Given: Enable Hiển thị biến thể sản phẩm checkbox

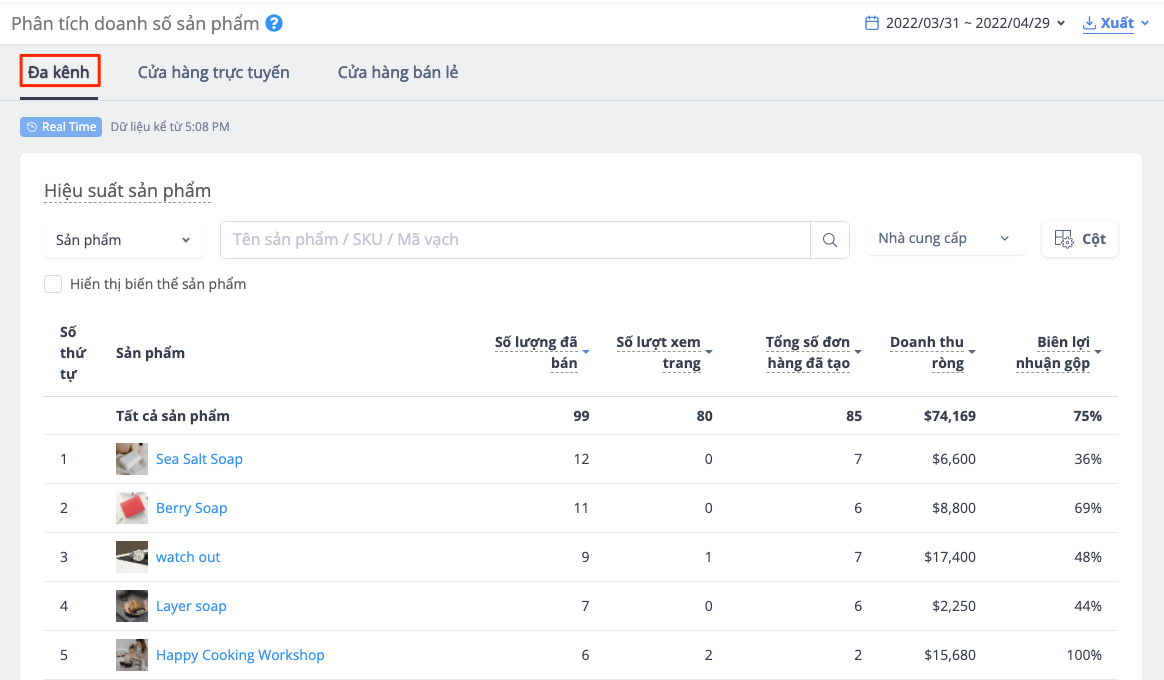Looking at the screenshot, I should [52, 284].
